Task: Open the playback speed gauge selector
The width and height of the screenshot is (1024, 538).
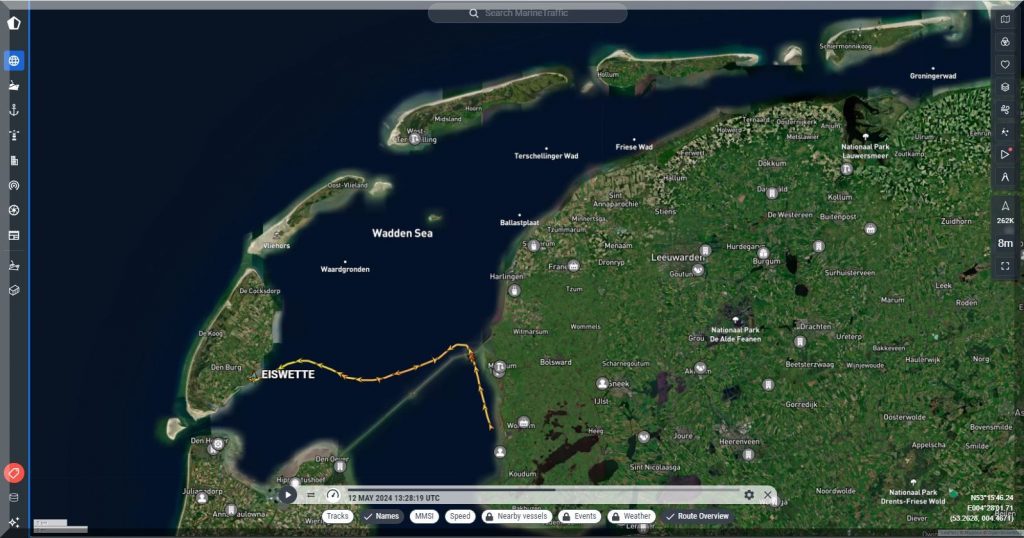Action: 333,495
